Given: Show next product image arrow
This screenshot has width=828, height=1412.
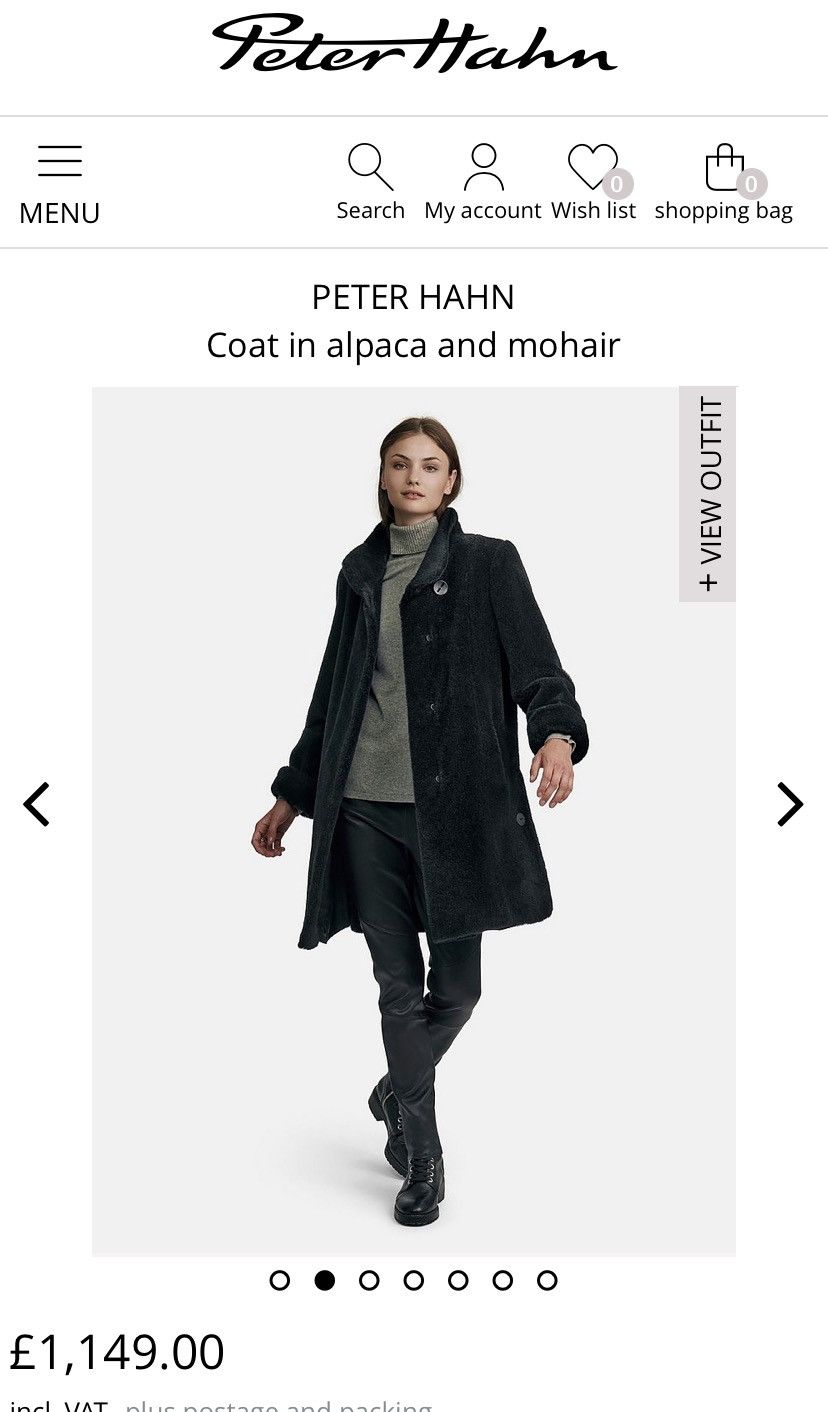Looking at the screenshot, I should [790, 804].
